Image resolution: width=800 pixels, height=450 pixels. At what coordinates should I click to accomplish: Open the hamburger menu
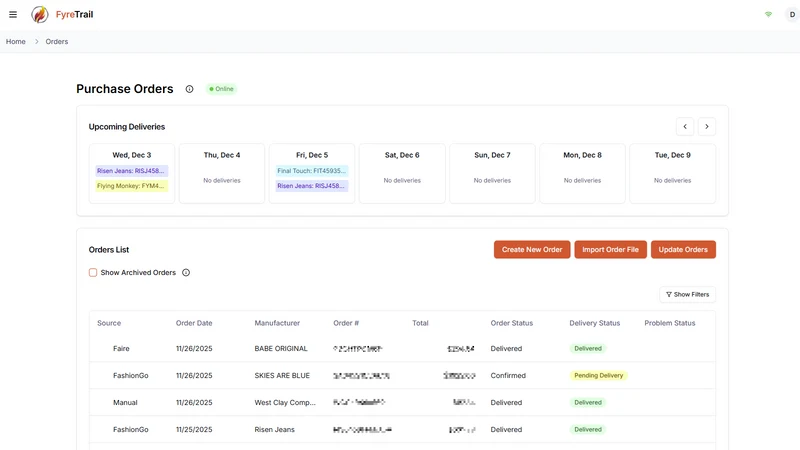pyautogui.click(x=13, y=14)
